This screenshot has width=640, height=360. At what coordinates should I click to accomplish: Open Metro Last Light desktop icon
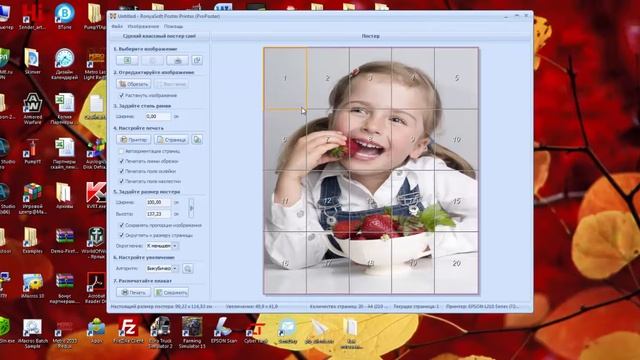(96, 64)
